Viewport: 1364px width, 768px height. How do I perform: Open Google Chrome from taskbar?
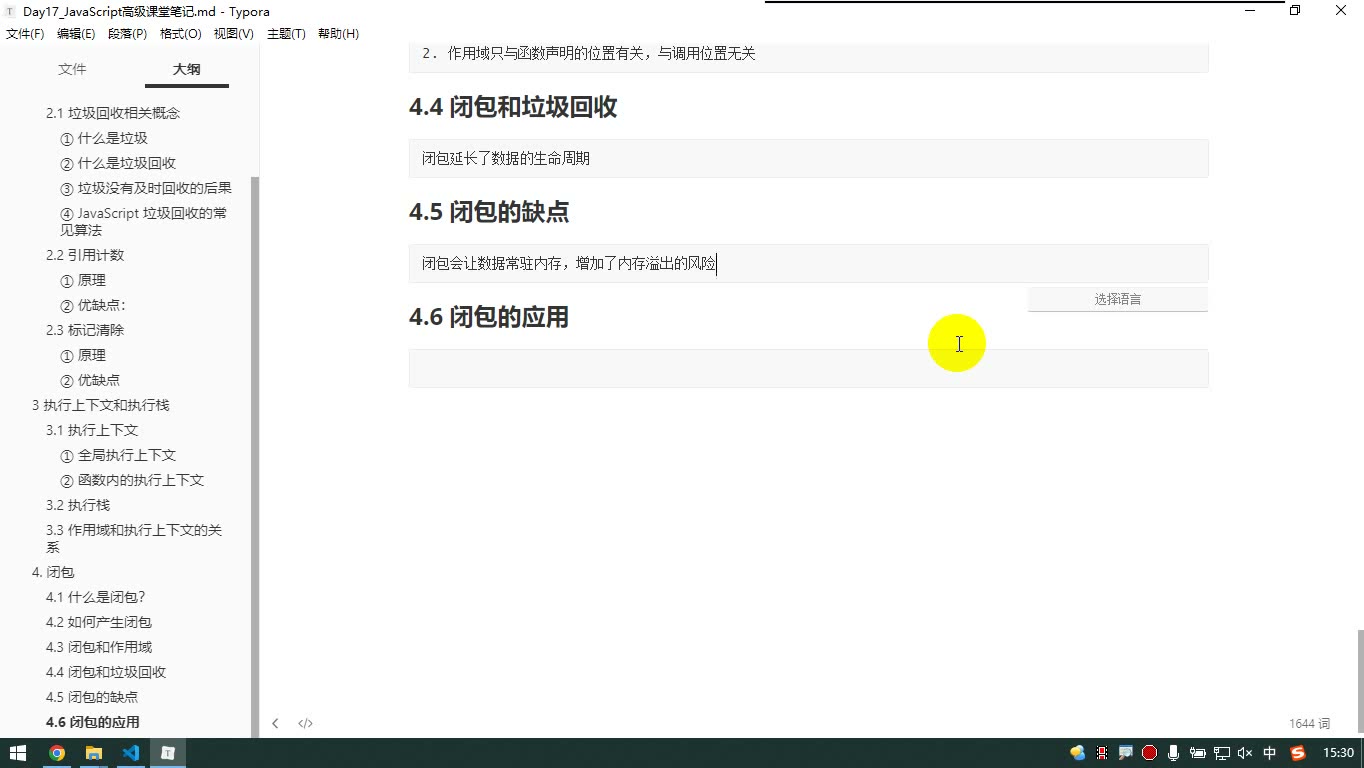point(57,753)
